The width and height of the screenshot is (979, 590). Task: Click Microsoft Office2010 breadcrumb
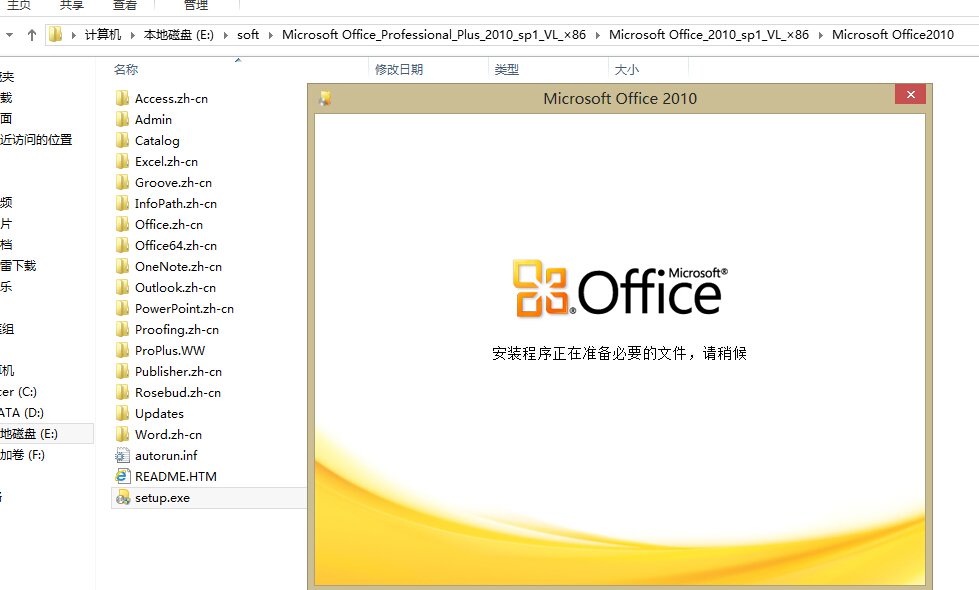coord(893,35)
